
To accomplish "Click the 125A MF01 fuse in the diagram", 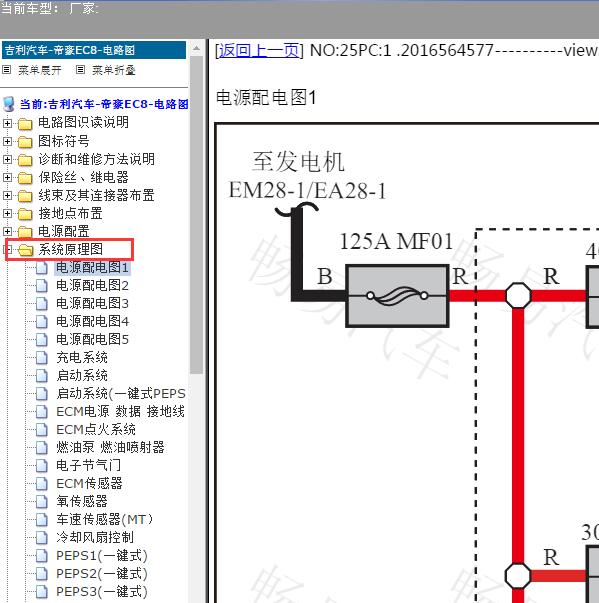I will click(x=398, y=296).
